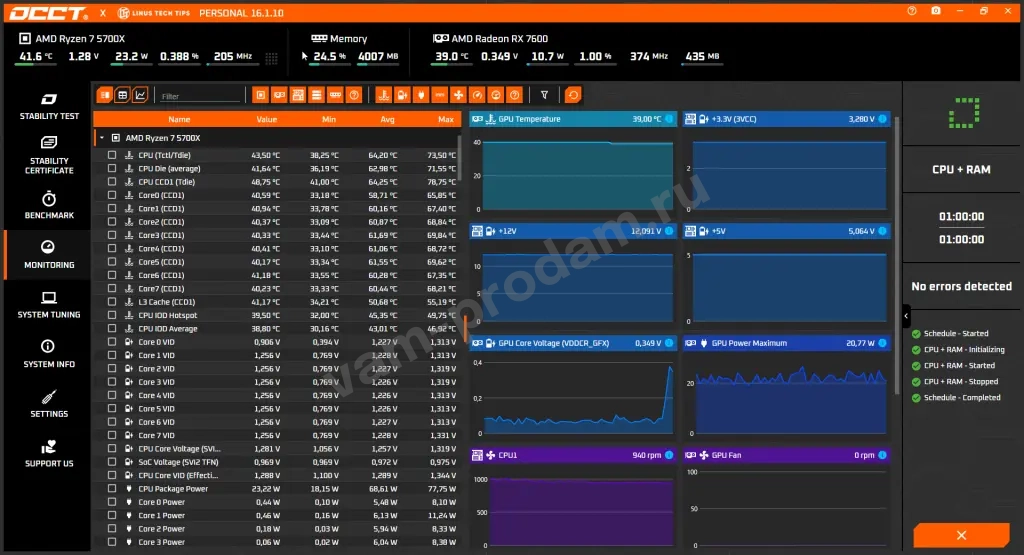Image resolution: width=1024 pixels, height=555 pixels.
Task: Check the CPU IOD Hotspot checkbox
Action: (x=112, y=315)
